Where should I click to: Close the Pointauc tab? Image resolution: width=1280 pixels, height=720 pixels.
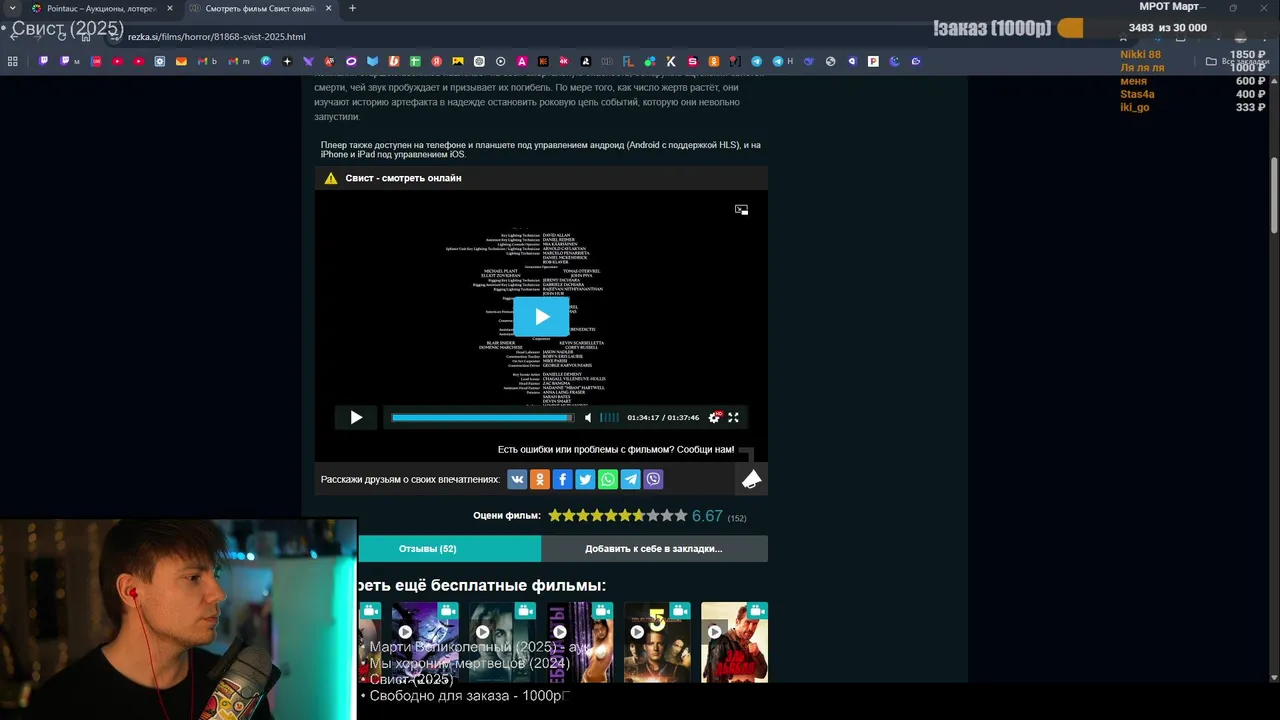(169, 8)
